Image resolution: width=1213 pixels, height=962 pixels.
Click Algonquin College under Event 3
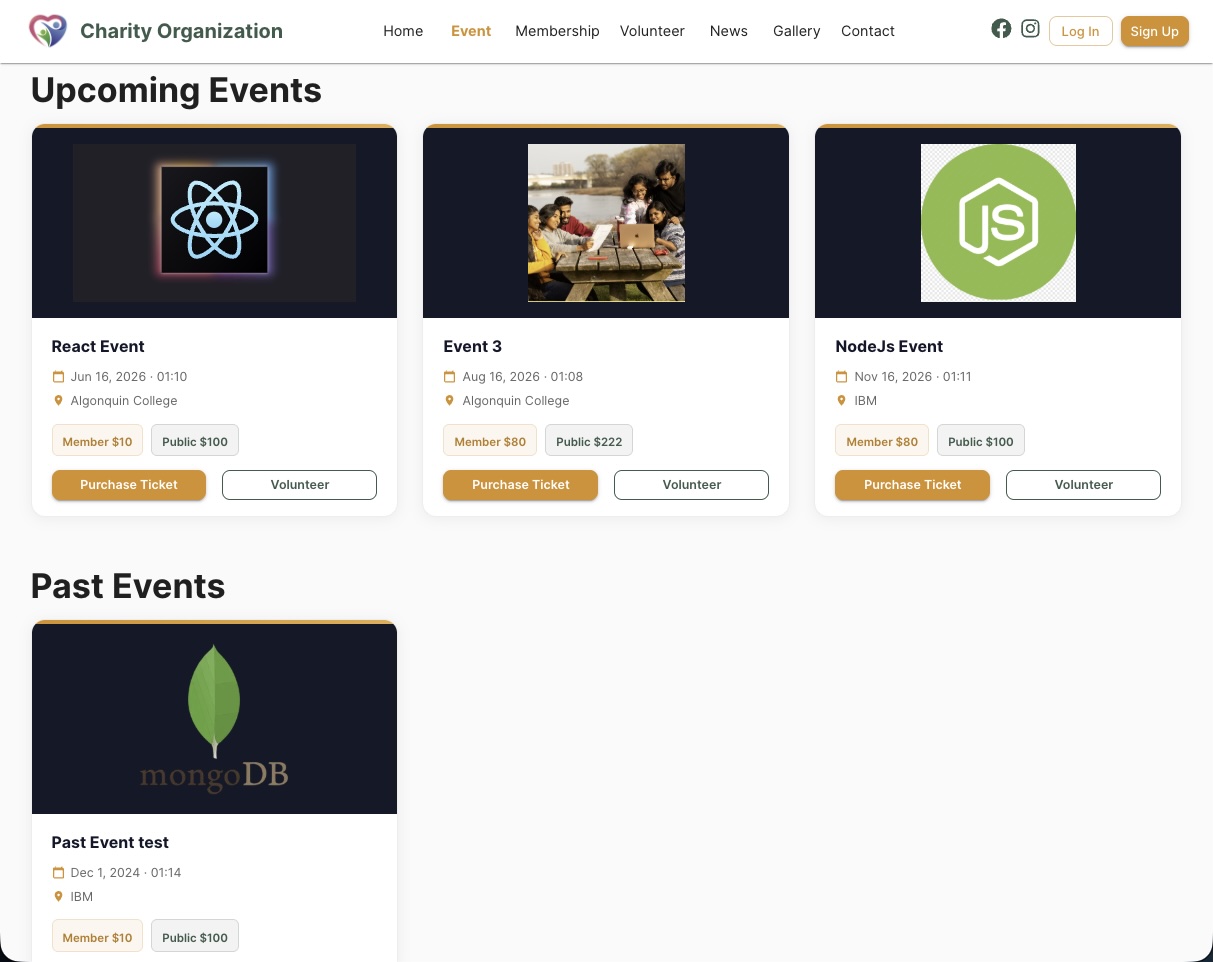516,401
